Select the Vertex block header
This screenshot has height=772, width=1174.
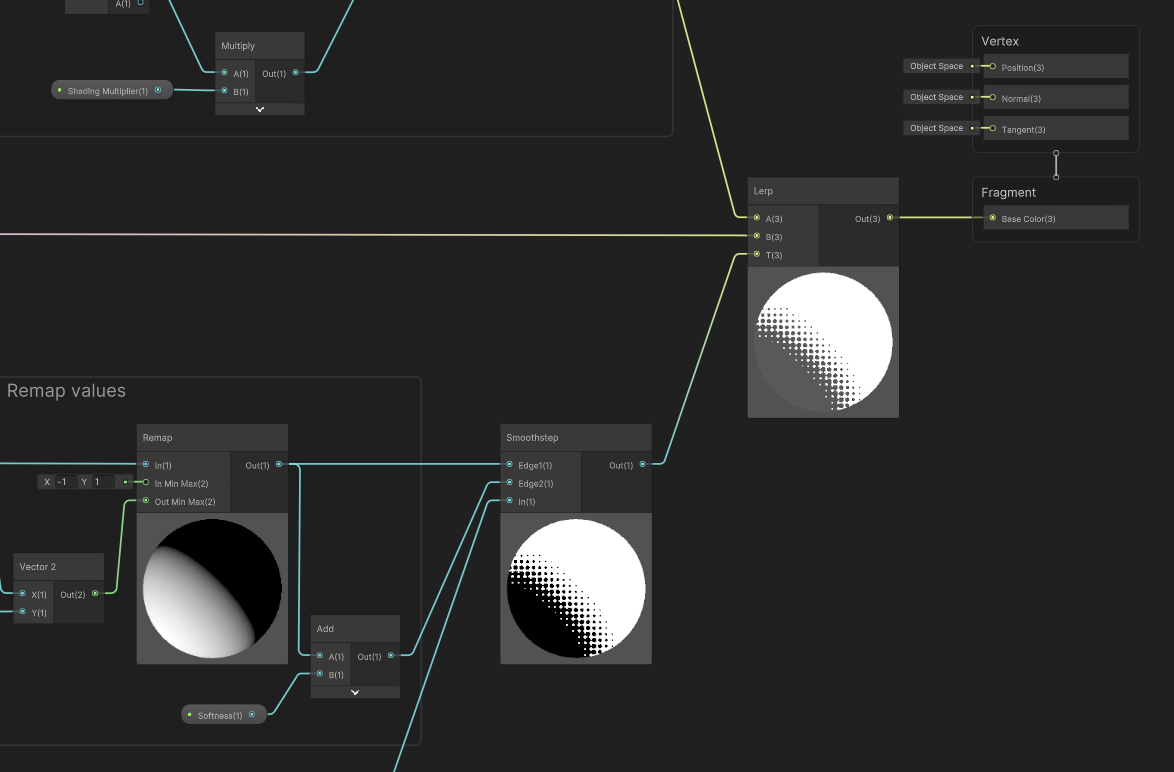pyautogui.click(x=1000, y=41)
